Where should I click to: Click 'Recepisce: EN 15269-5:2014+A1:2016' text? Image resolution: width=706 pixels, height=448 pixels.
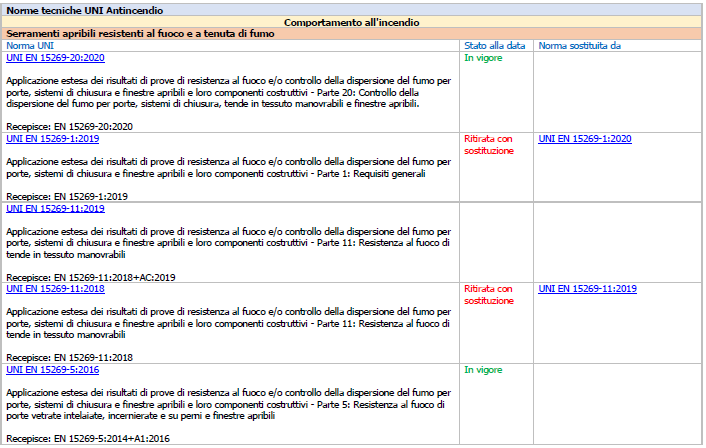click(88, 439)
